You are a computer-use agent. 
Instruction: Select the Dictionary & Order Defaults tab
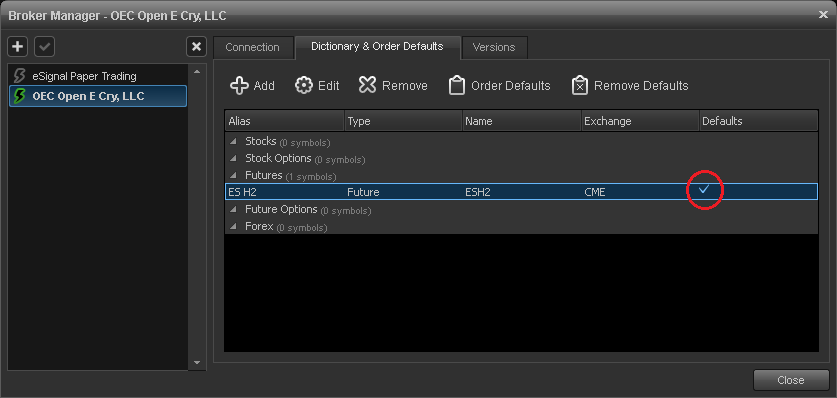377,47
